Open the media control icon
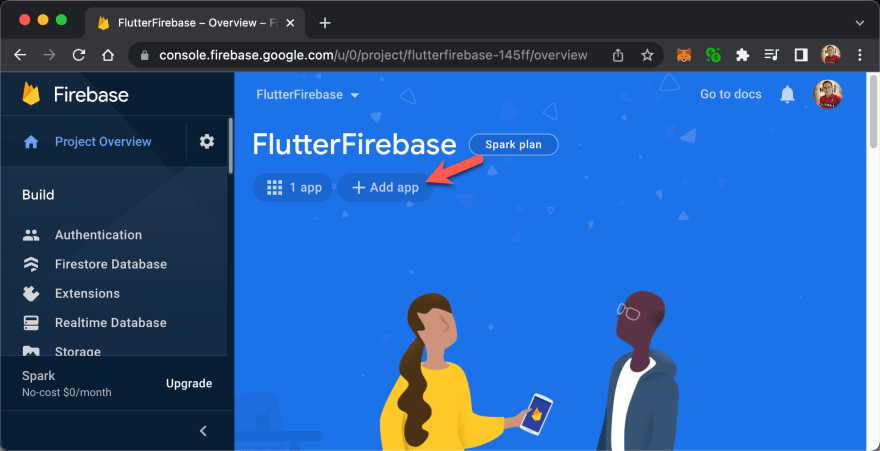Screen dimensions: 880x451 [772, 55]
